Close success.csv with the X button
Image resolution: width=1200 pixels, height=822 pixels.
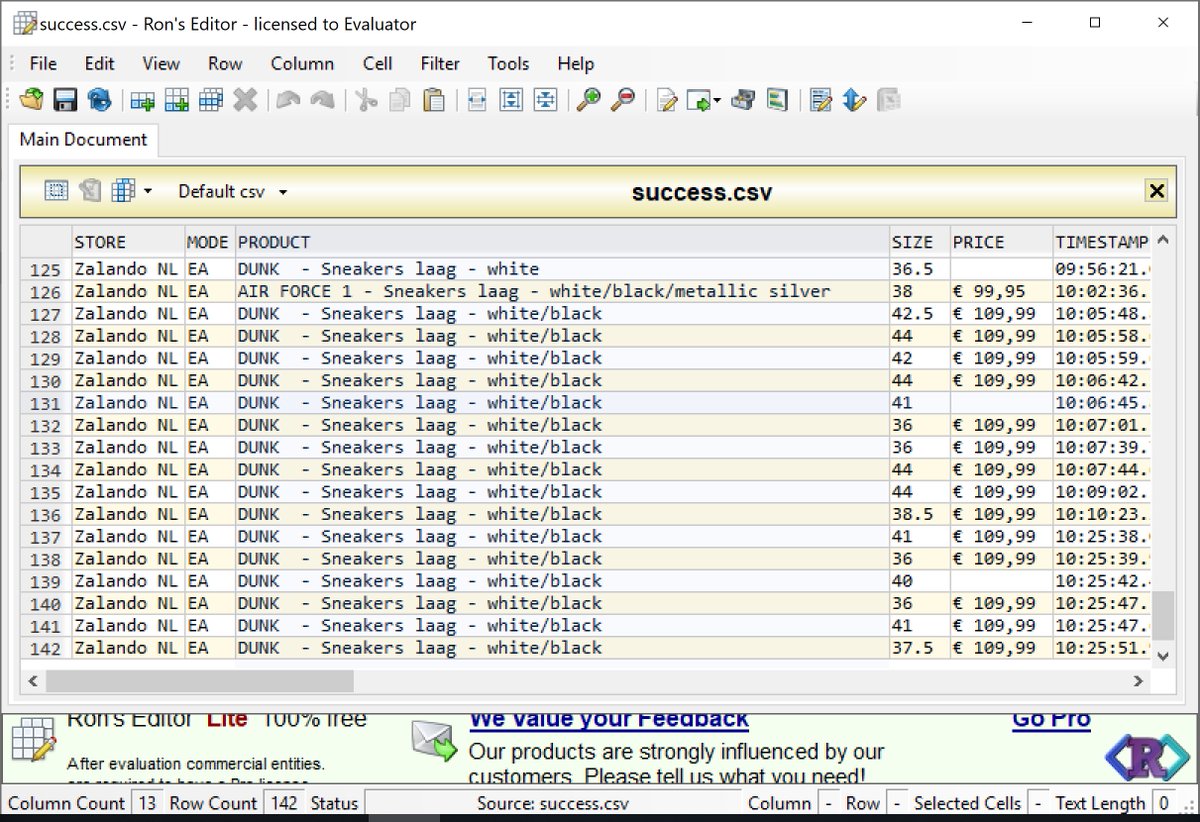point(1157,191)
